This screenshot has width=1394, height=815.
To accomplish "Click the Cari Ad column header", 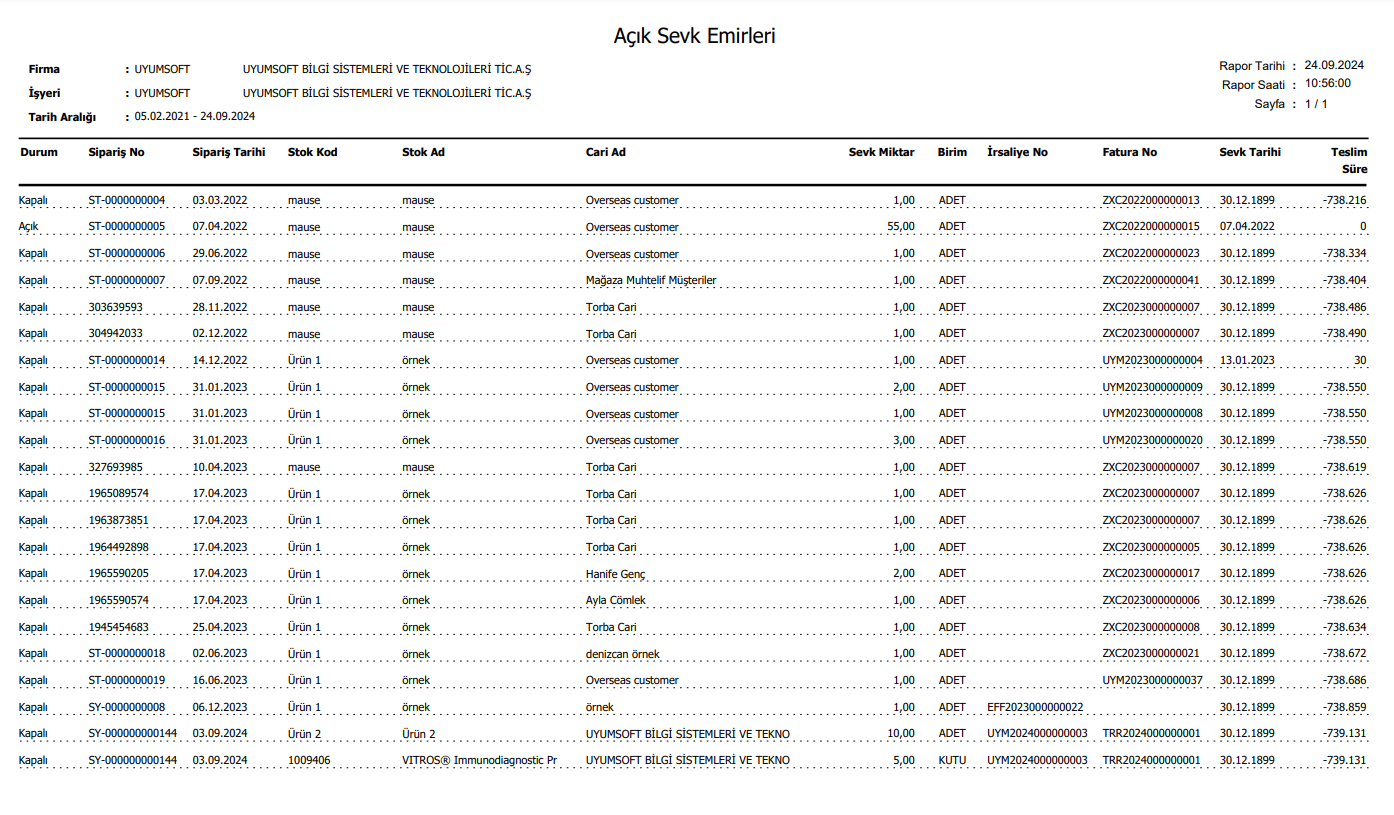I will [606, 152].
